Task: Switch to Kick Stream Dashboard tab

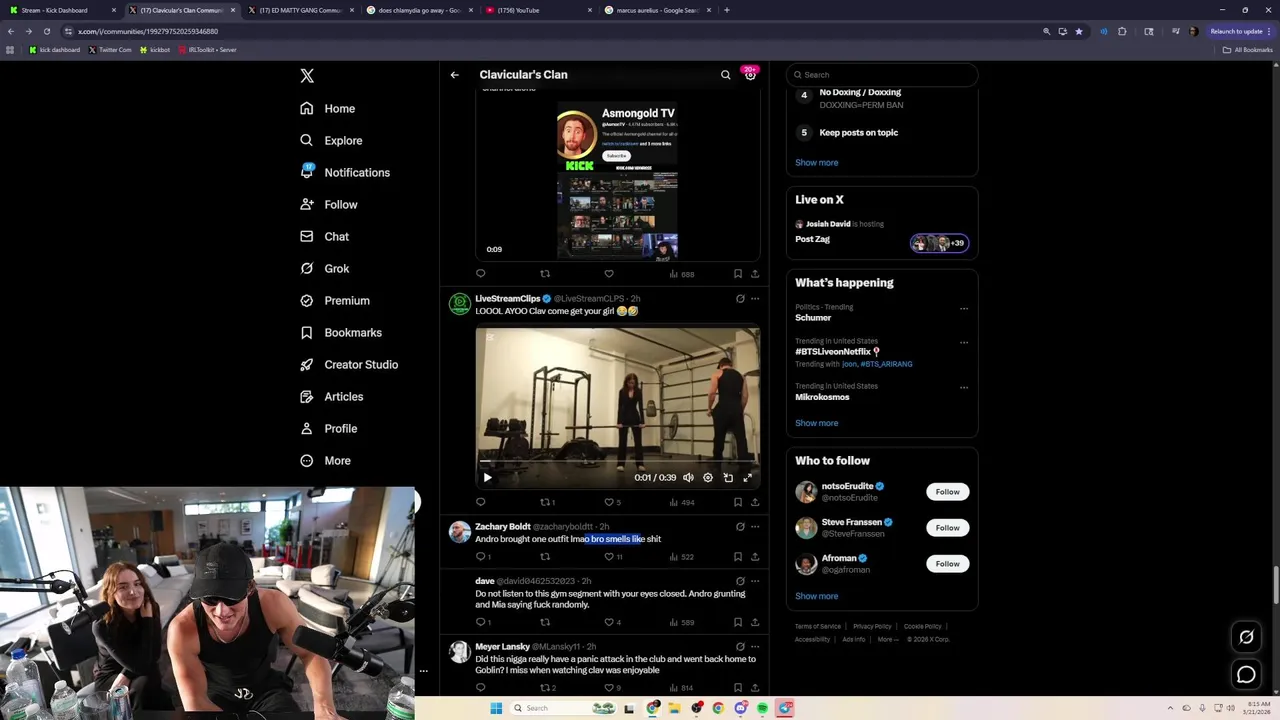Action: point(62,10)
